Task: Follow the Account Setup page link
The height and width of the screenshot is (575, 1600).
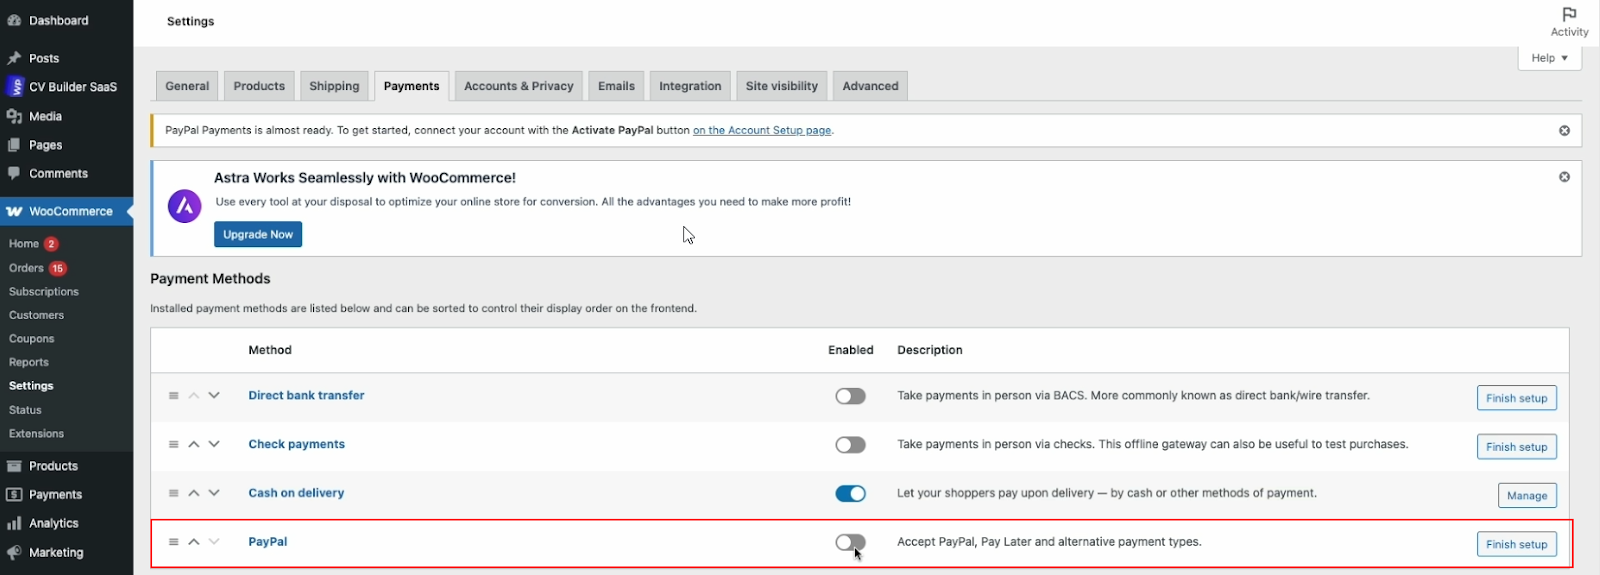Action: [x=762, y=130]
